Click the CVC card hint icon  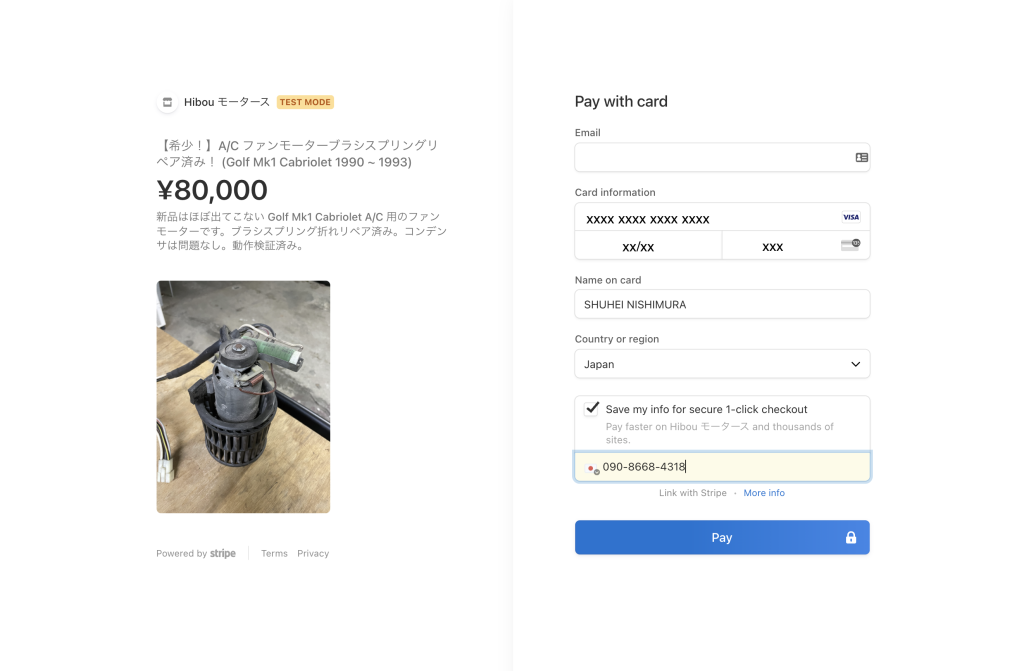851,244
